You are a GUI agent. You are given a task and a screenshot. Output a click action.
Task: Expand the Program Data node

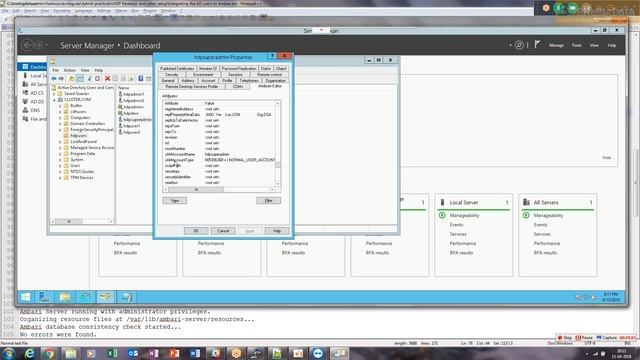click(60, 153)
